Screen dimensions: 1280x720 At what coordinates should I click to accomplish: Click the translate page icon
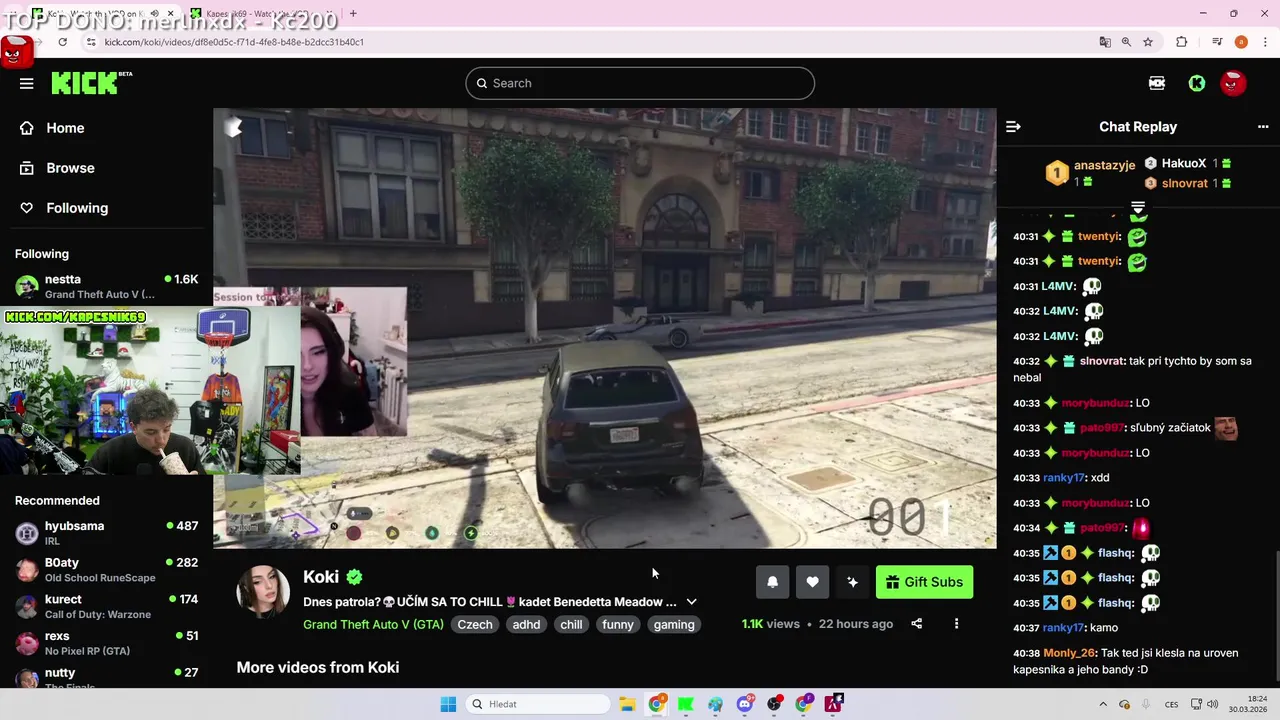[1104, 42]
